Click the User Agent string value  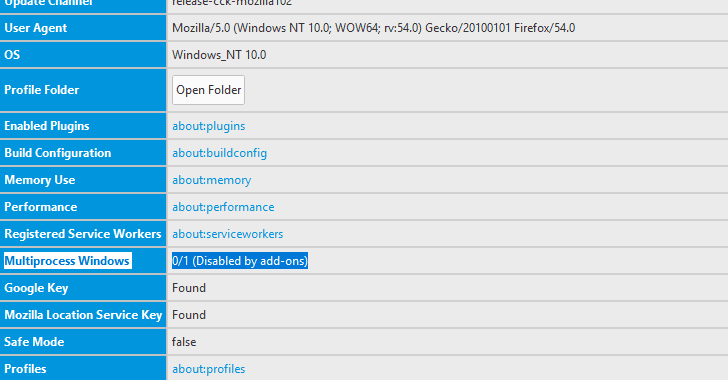(374, 28)
